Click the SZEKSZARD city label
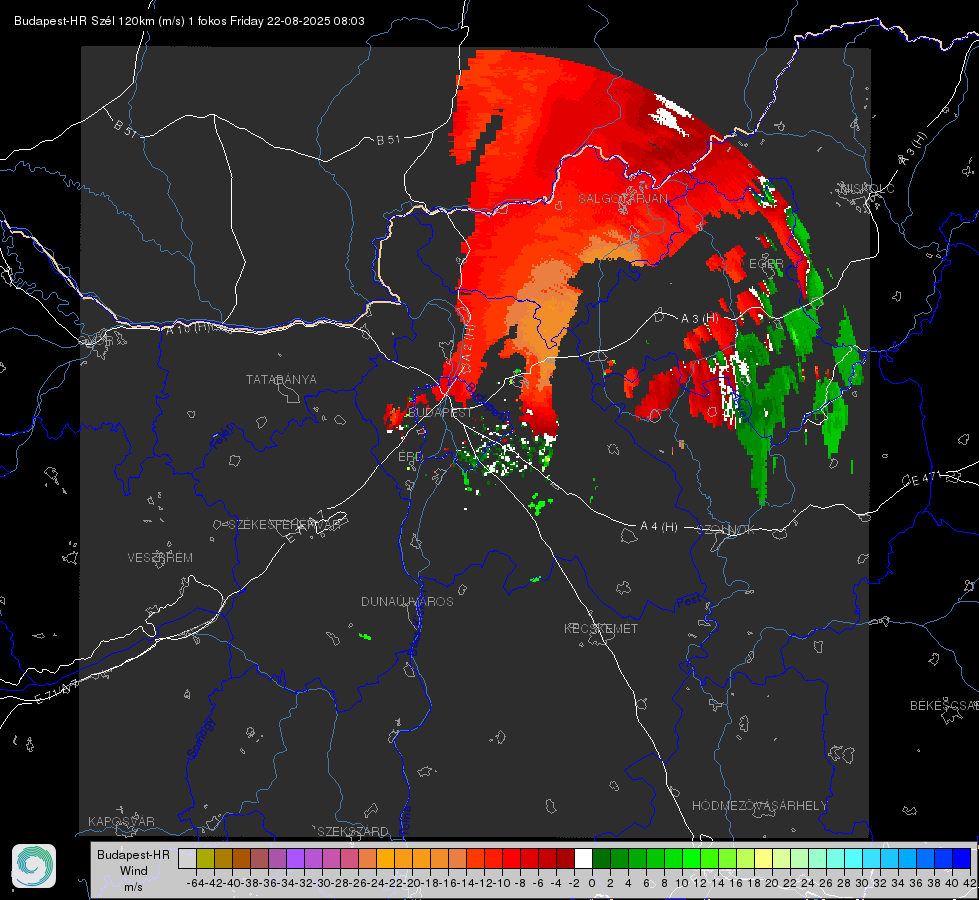Image resolution: width=979 pixels, height=900 pixels. tap(353, 831)
